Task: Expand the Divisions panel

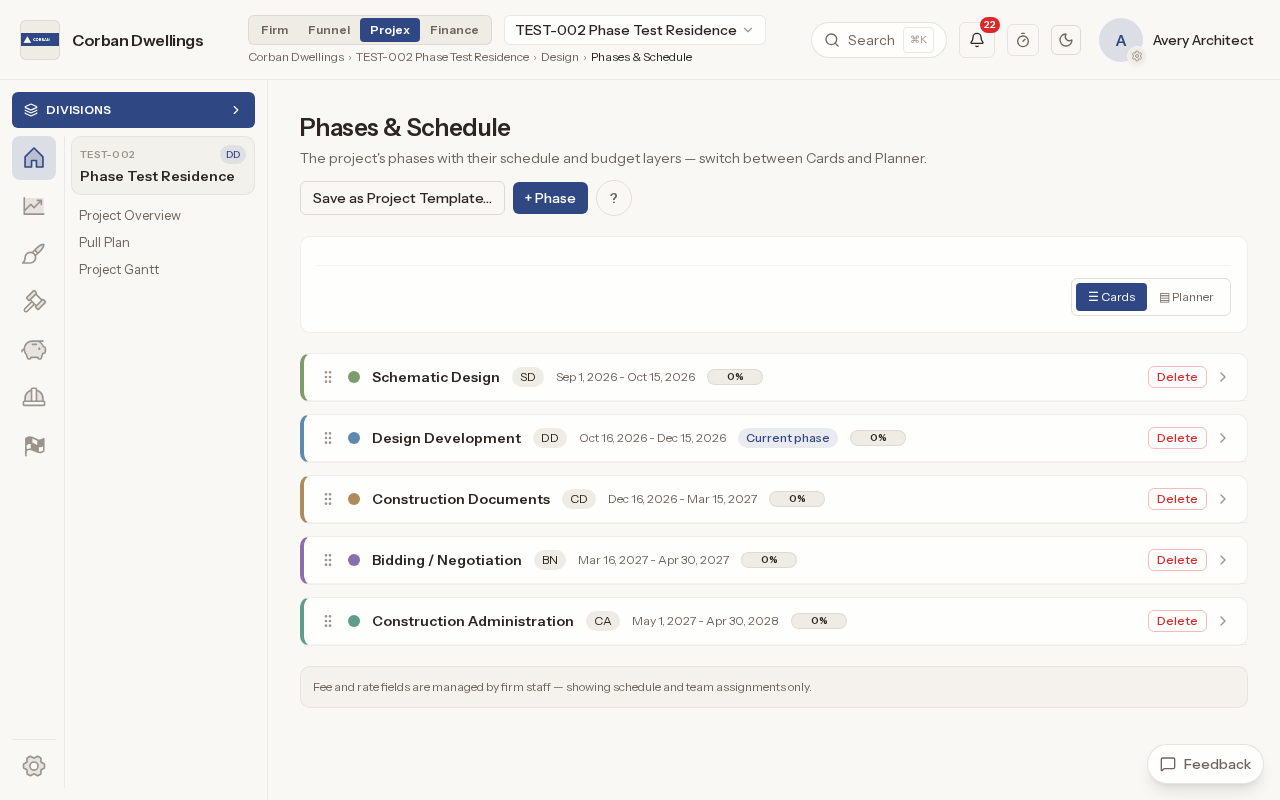Action: (133, 110)
